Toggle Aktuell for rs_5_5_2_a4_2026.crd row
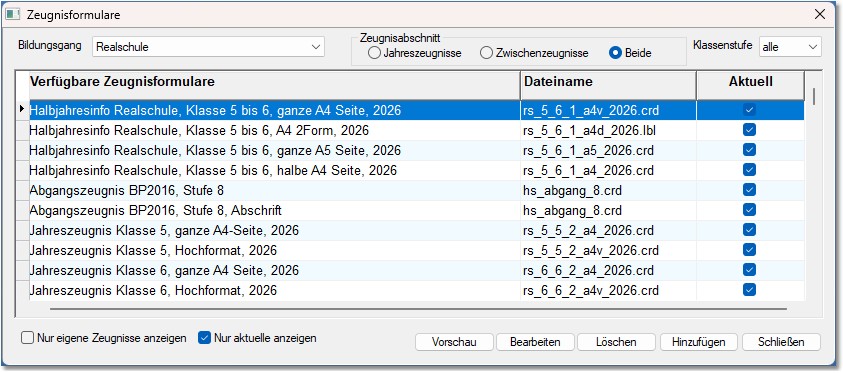Screen dimensions: 843x373 pos(749,229)
